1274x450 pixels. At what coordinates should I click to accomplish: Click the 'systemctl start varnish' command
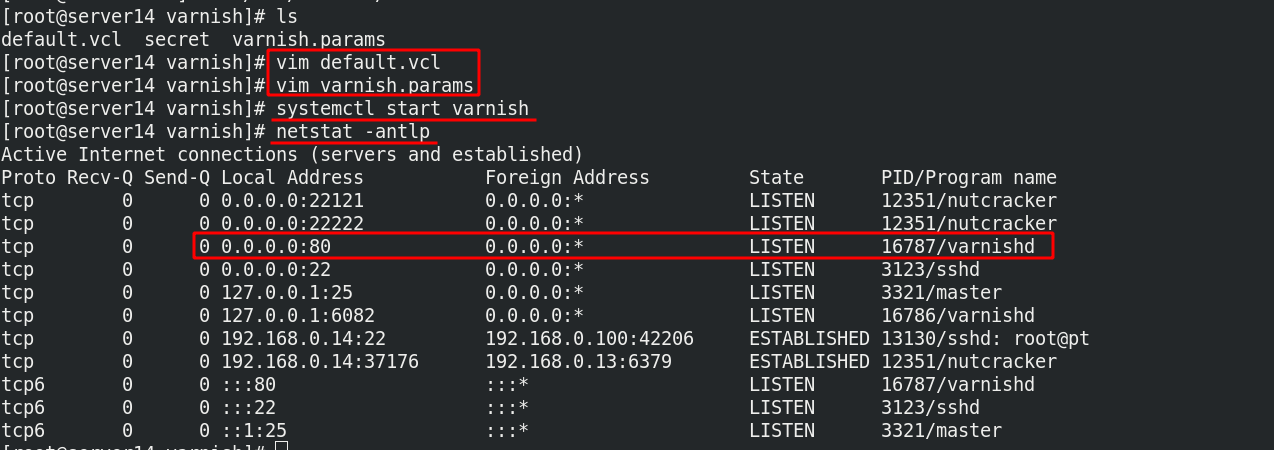403,109
